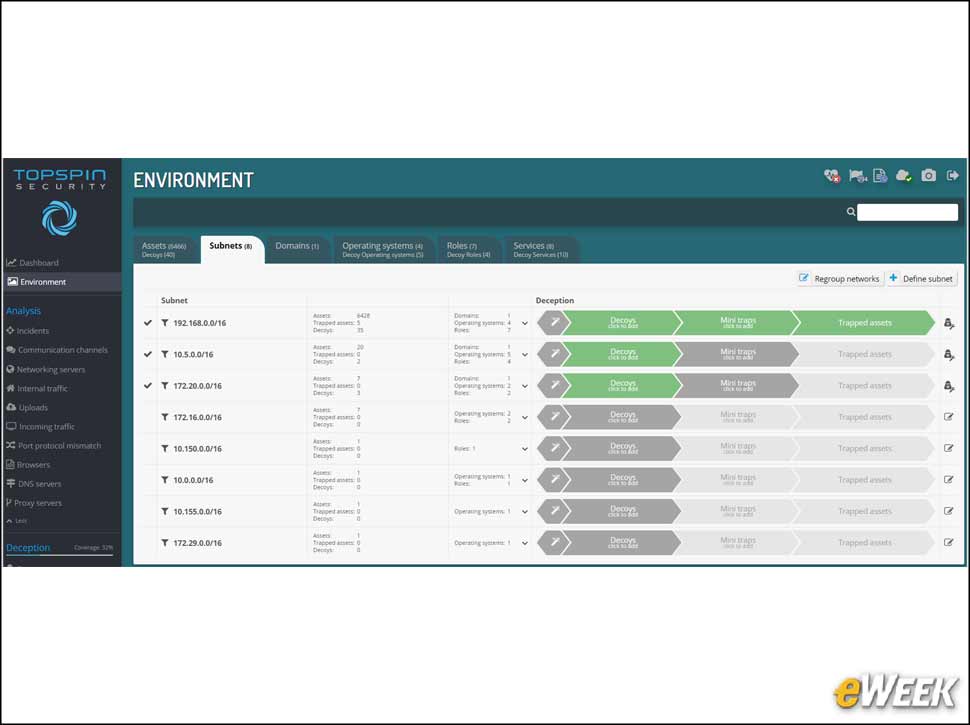The image size is (970, 725).
Task: Click the search magnifier icon
Action: pos(851,212)
